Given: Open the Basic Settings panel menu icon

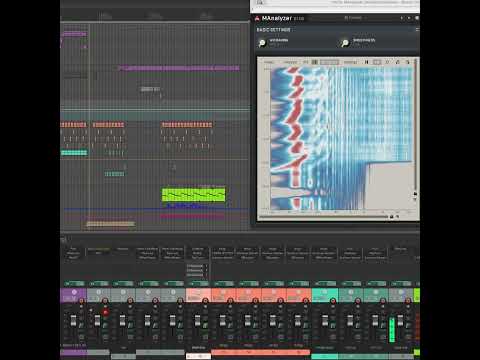Looking at the screenshot, I should point(417,30).
